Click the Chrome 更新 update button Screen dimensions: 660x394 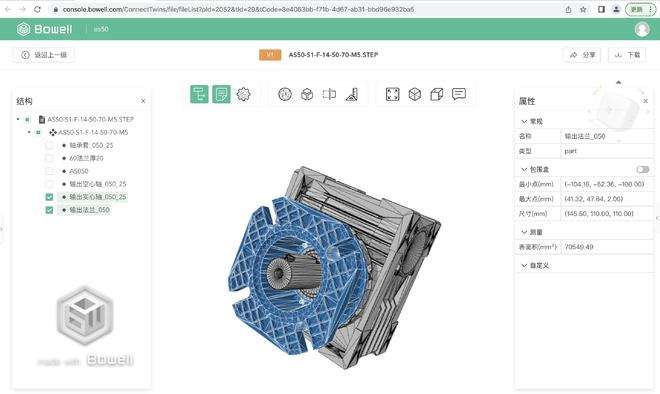640,9
